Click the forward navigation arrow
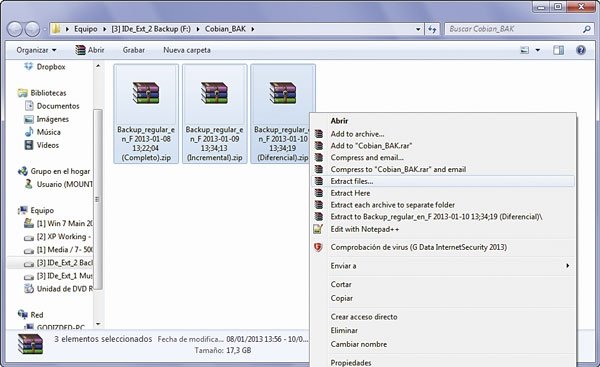The image size is (600, 367). 32,29
